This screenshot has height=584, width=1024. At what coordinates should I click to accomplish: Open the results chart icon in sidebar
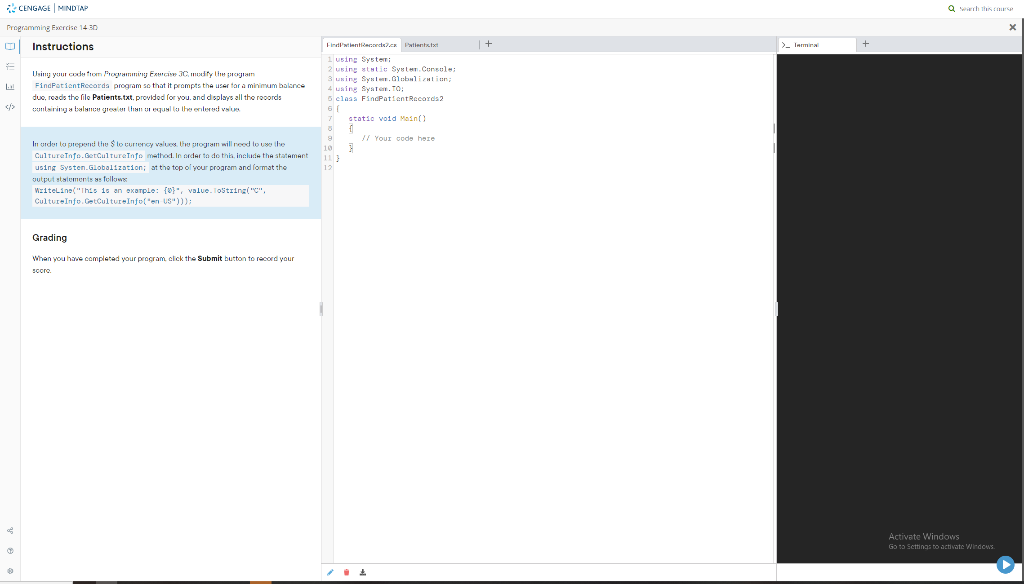click(x=10, y=86)
